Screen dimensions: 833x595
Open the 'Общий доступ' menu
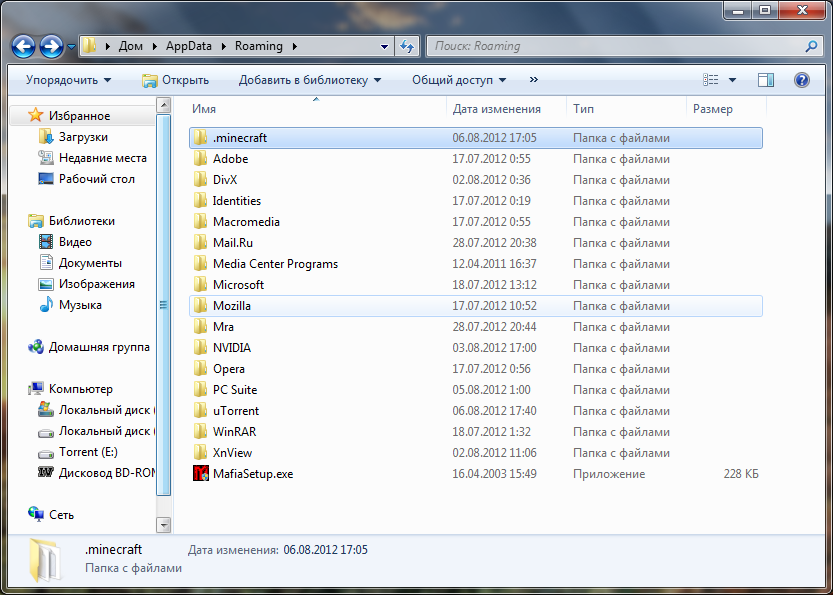tap(459, 80)
